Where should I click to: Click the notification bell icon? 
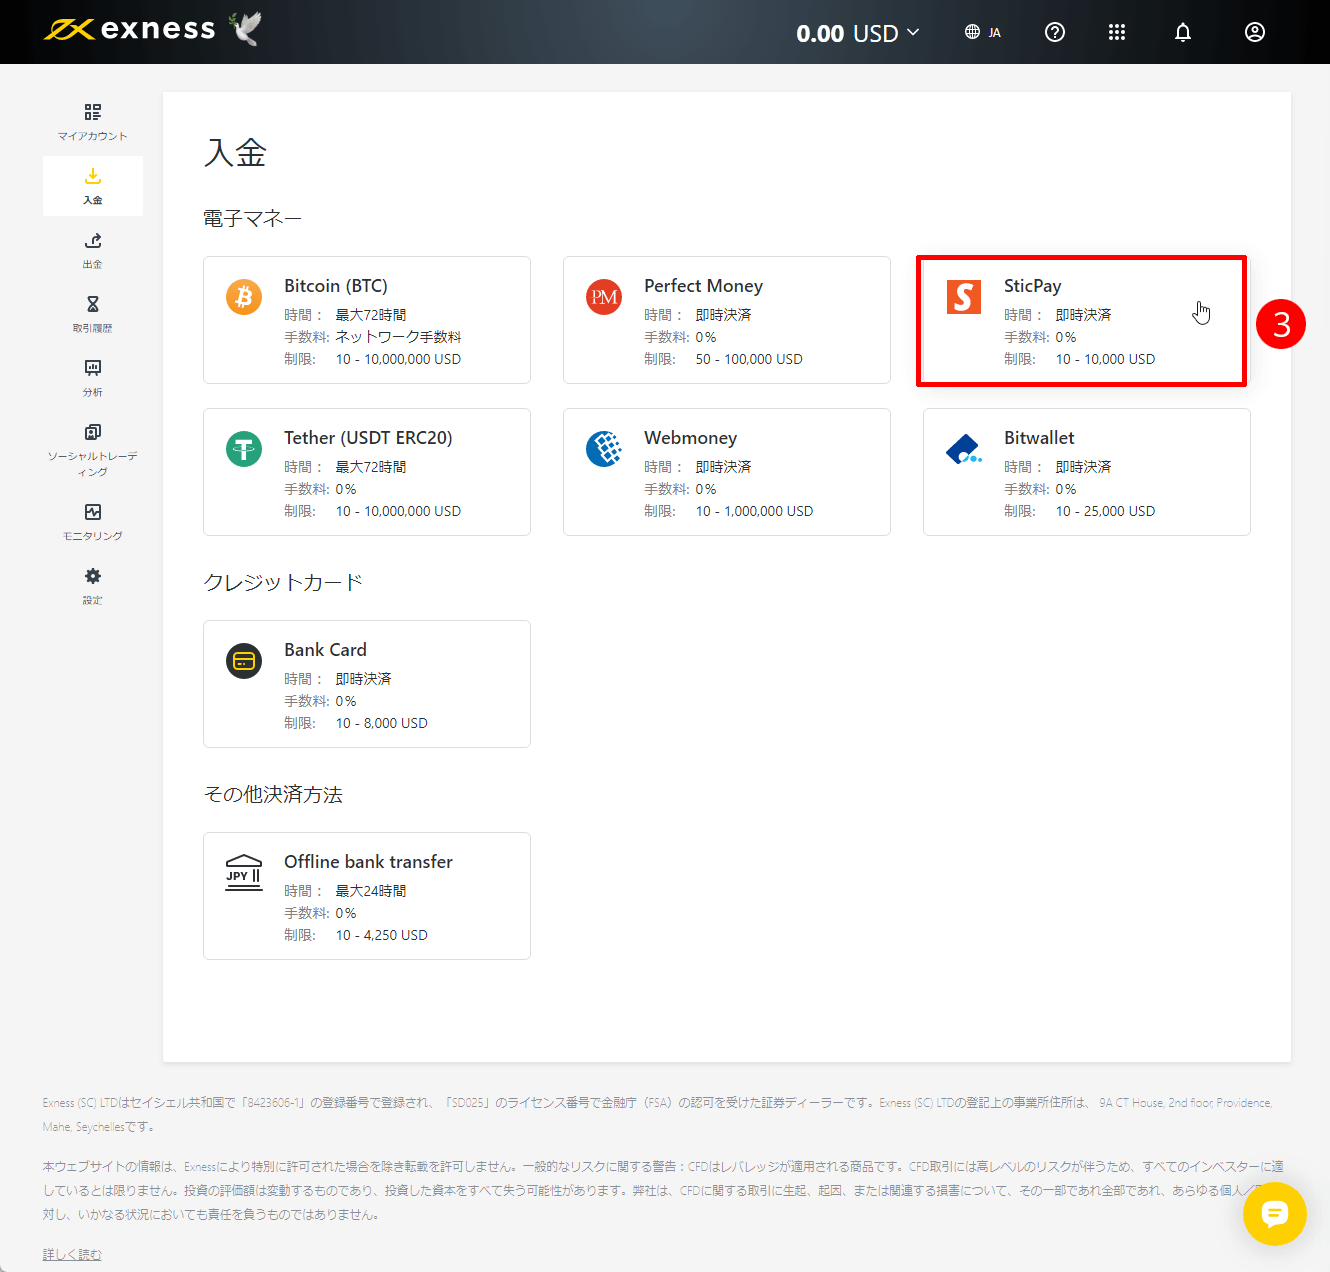[x=1183, y=32]
